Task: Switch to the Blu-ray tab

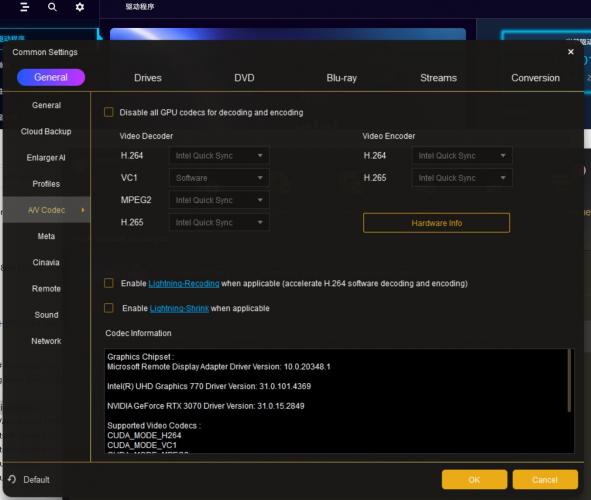Action: tap(341, 78)
